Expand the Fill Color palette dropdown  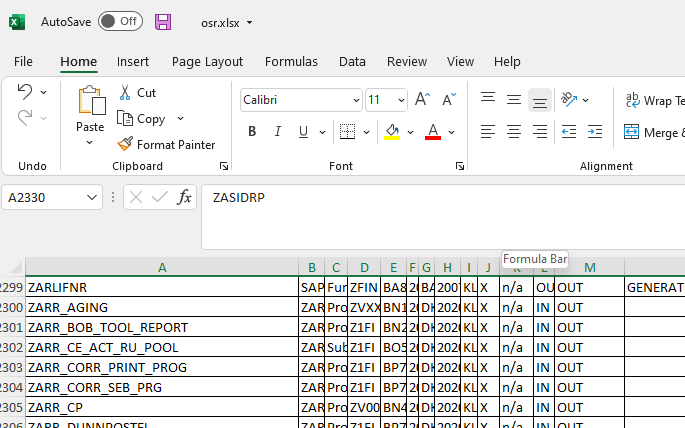click(410, 132)
